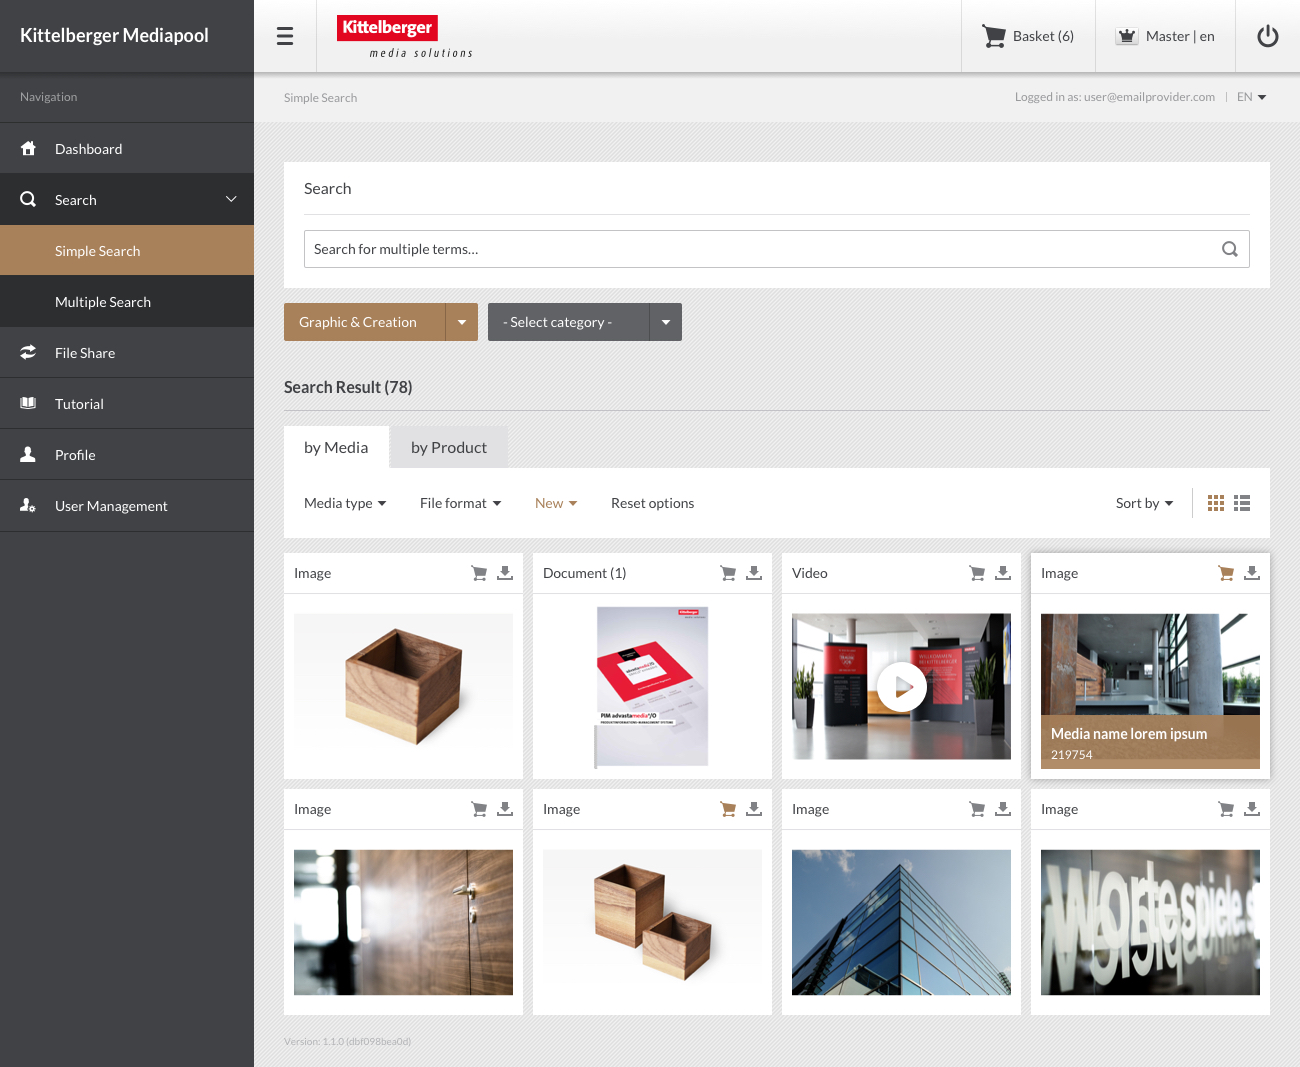This screenshot has width=1300, height=1067.
Task: Click the File Share icon in sidebar
Action: coord(27,352)
